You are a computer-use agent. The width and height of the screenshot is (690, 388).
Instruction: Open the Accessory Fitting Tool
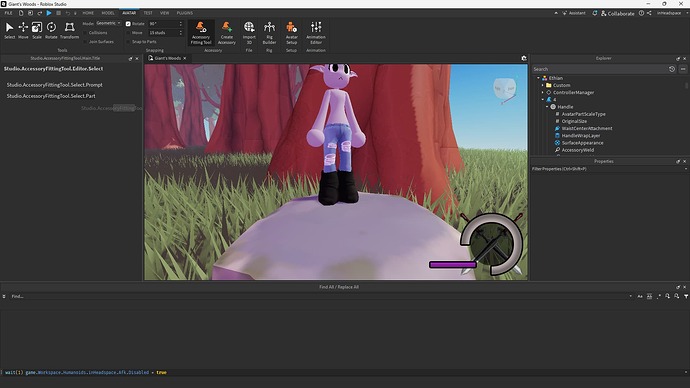[201, 33]
